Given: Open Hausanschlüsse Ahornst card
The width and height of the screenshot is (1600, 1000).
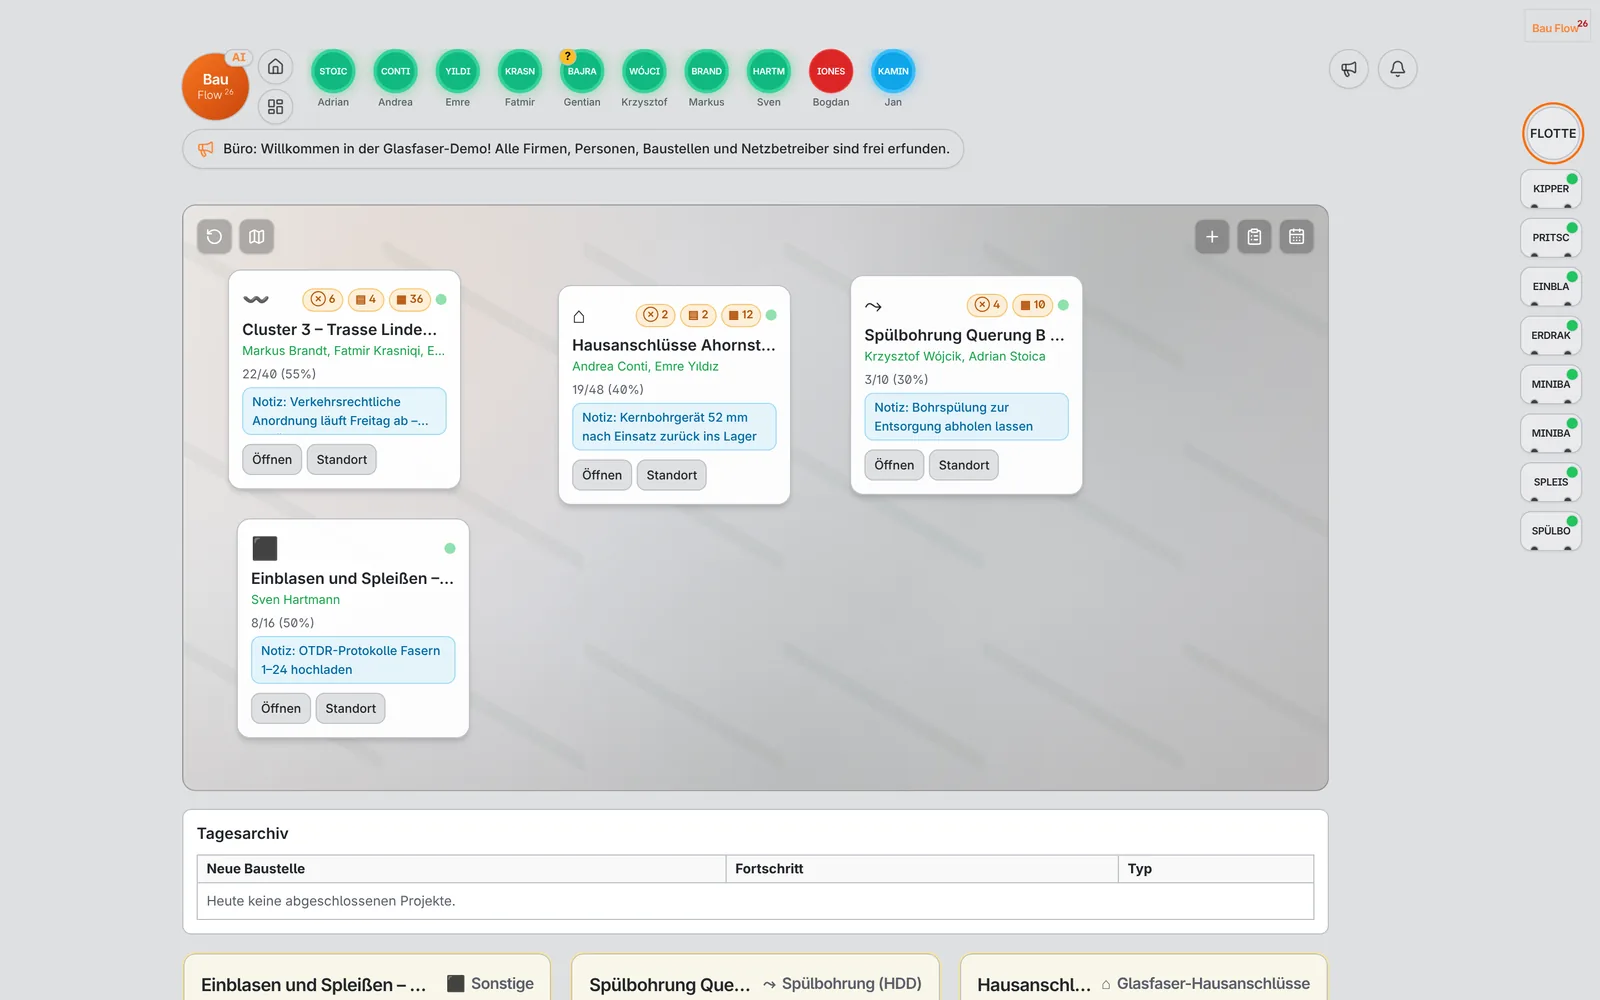Looking at the screenshot, I should point(602,475).
